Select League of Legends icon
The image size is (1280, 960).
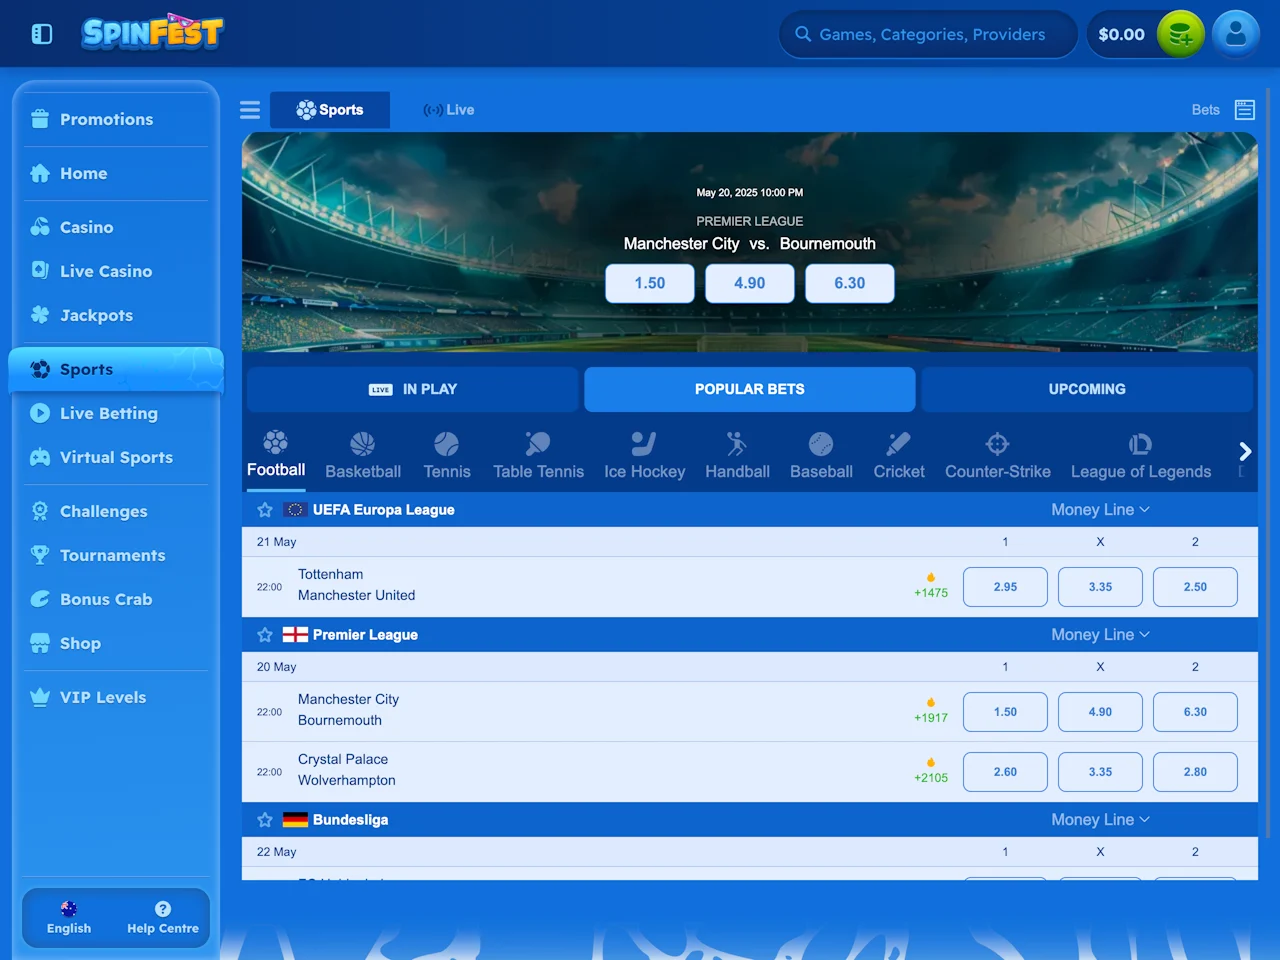(1141, 443)
